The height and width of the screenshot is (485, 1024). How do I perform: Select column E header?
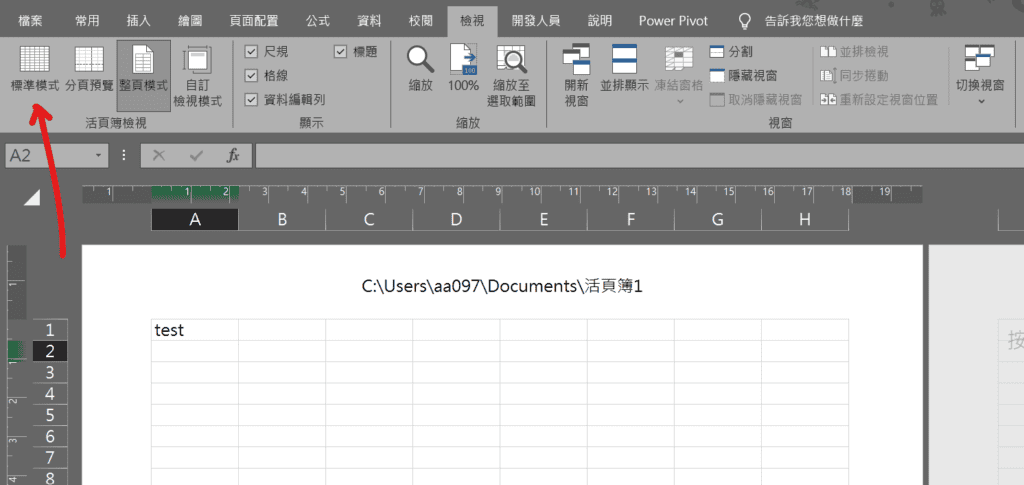[x=543, y=220]
